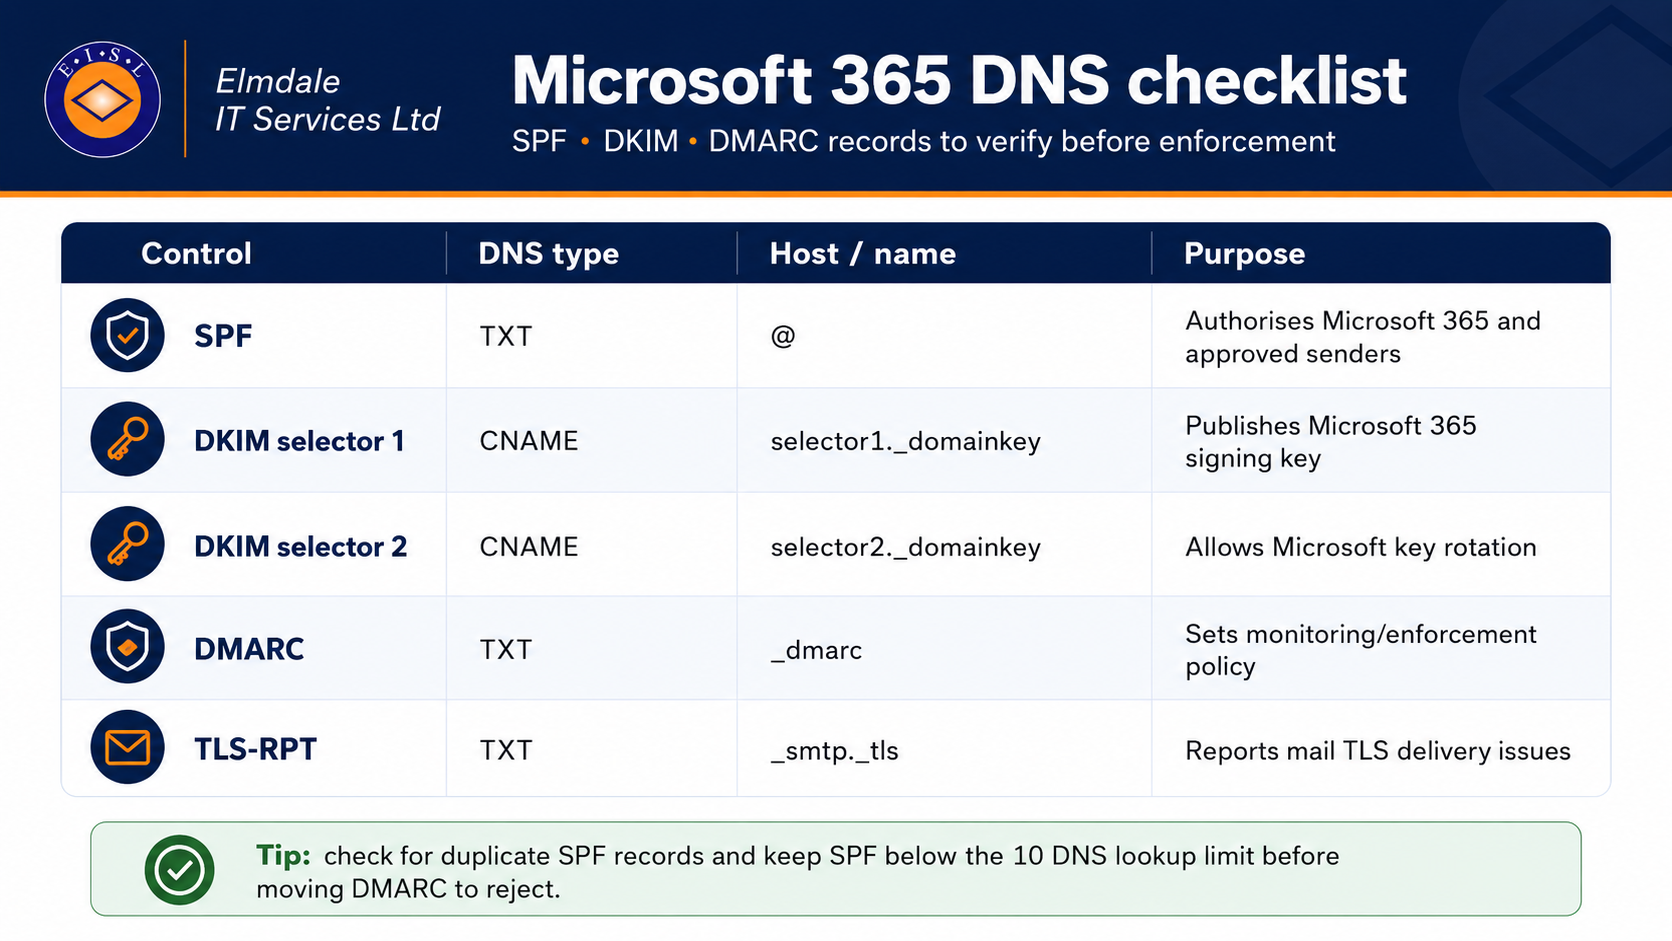Click selector2._domainkey host name
Screen dimensions: 1672x941
coord(906,548)
